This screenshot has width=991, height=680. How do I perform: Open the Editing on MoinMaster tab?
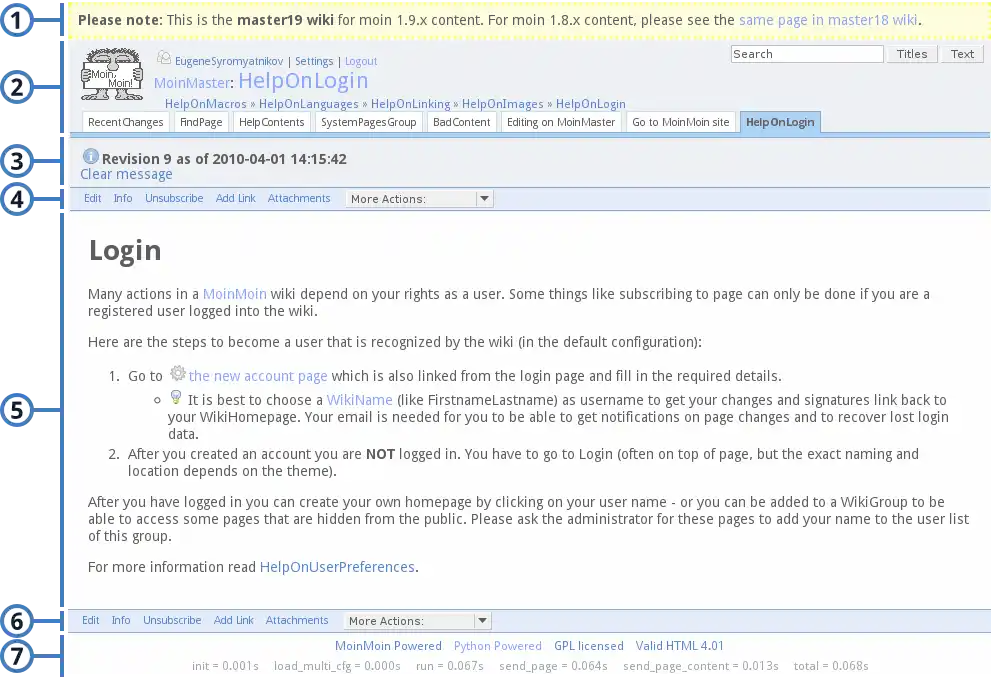561,122
